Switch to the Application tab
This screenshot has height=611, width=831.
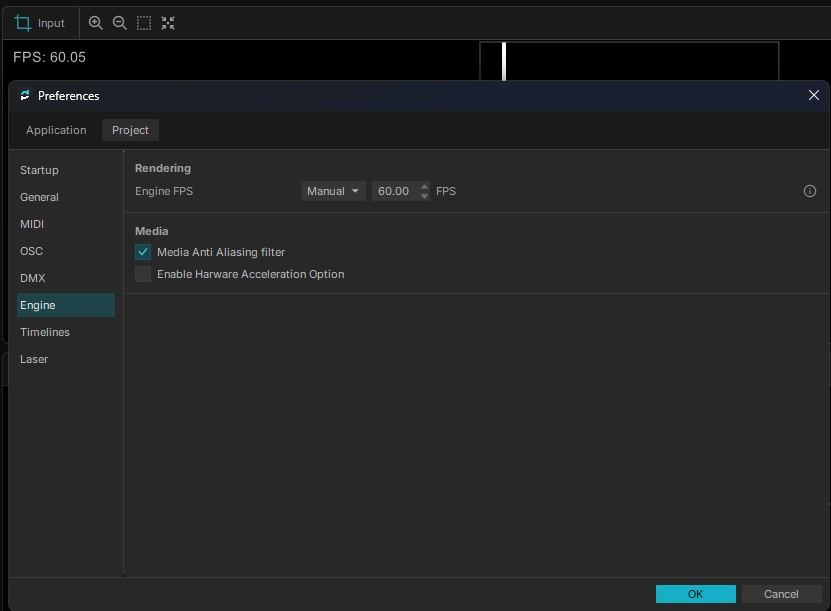[56, 130]
